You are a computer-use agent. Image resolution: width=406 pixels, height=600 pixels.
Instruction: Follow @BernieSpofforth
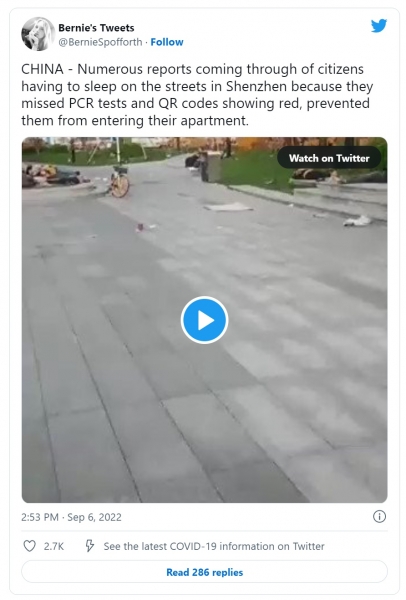pyautogui.click(x=167, y=42)
